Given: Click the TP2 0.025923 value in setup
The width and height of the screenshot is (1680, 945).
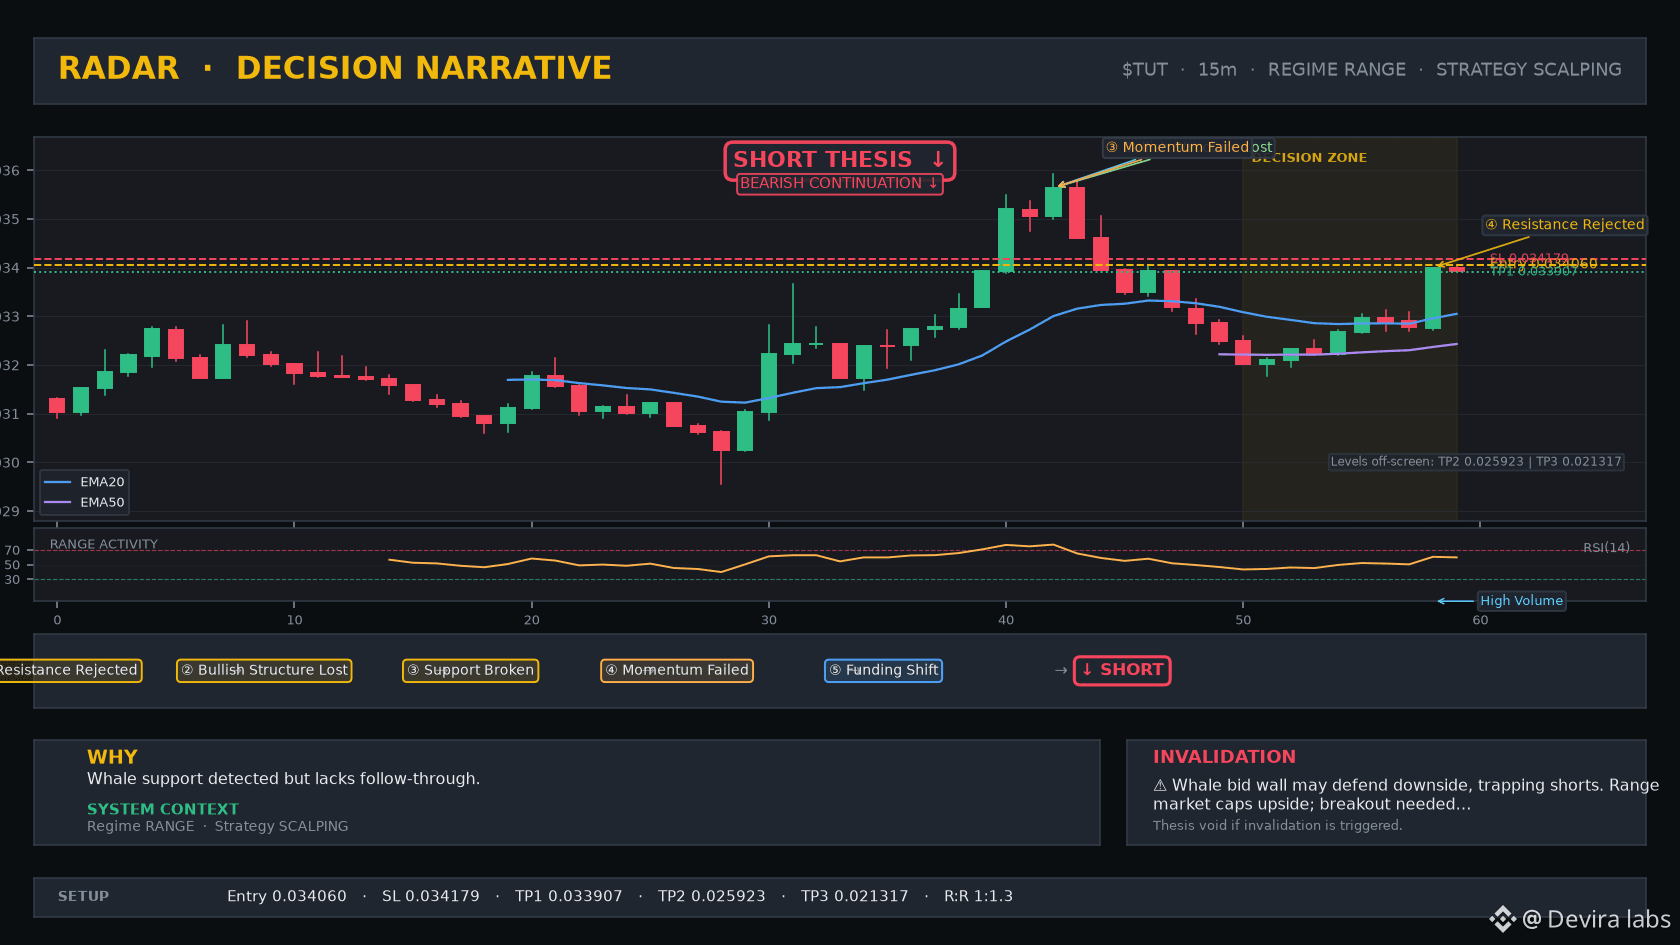Looking at the screenshot, I should (x=712, y=897).
